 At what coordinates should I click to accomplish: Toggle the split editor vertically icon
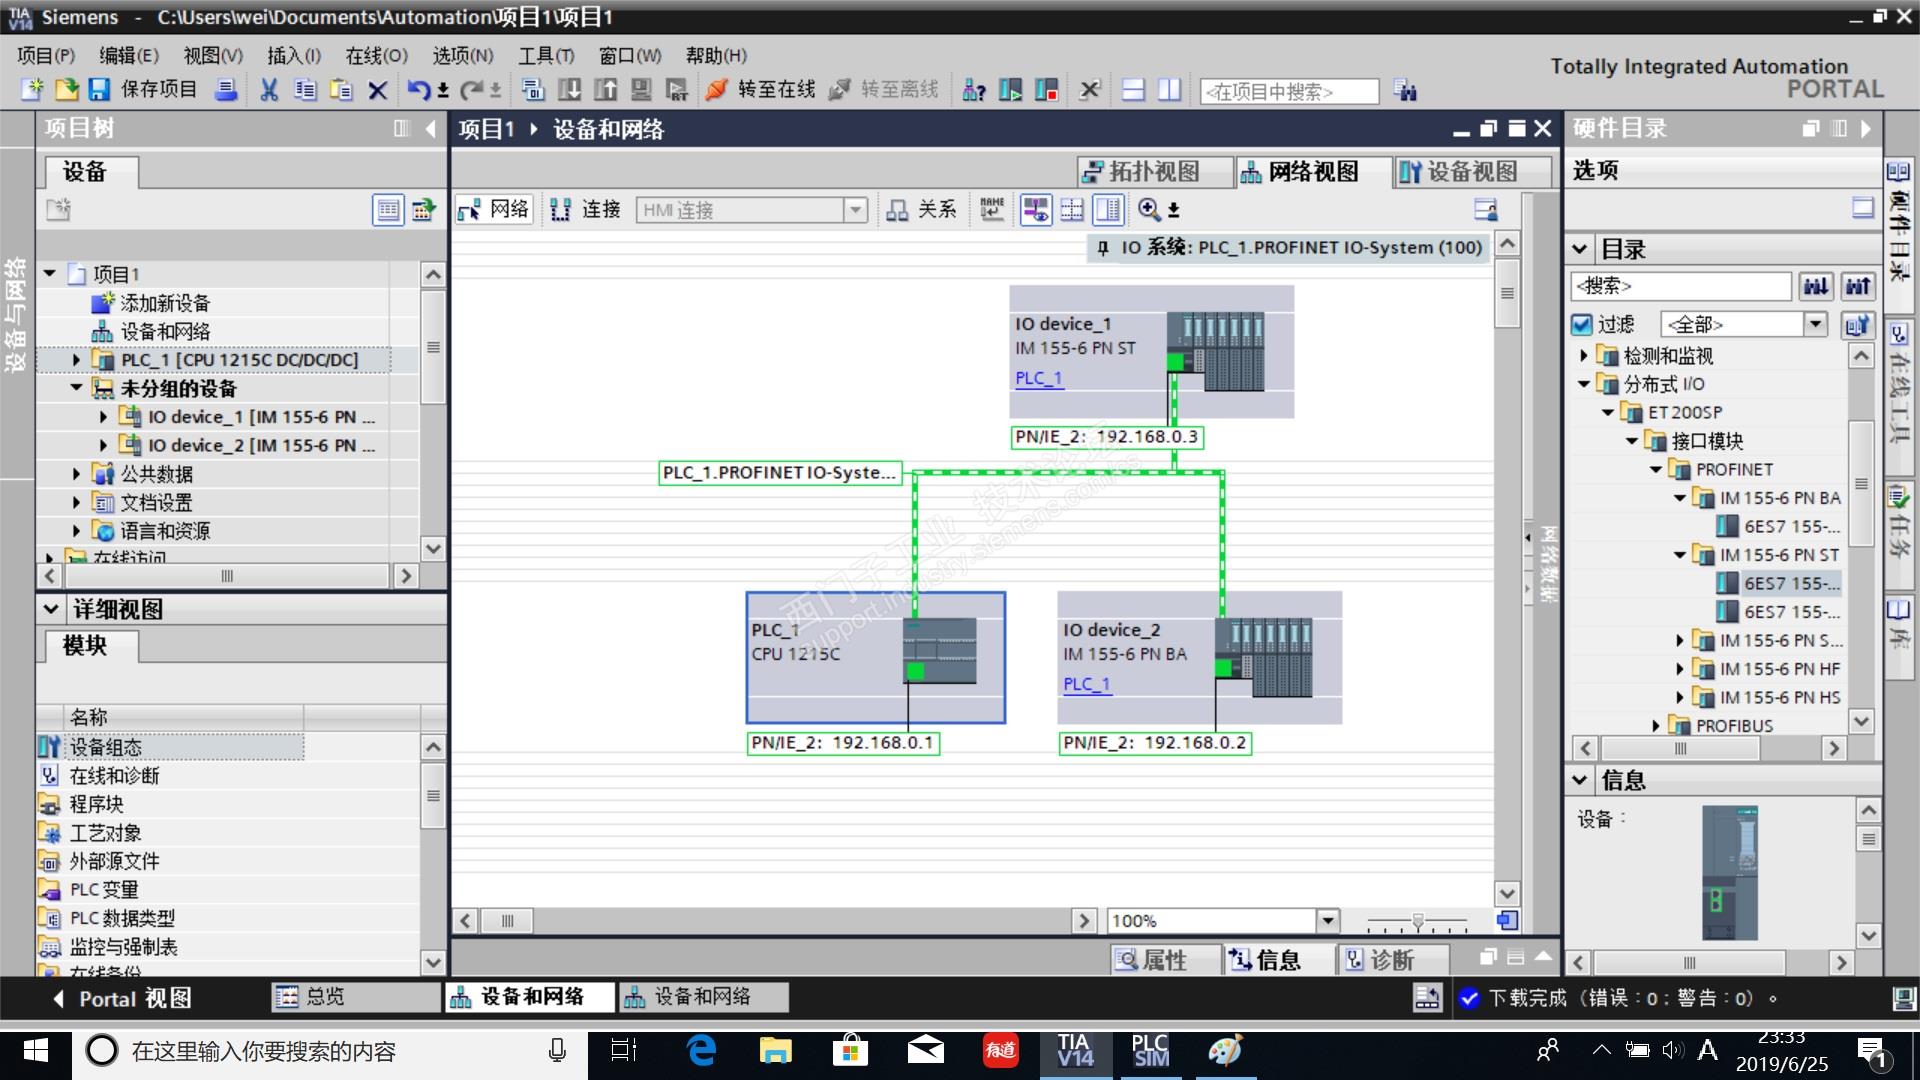pyautogui.click(x=1169, y=90)
